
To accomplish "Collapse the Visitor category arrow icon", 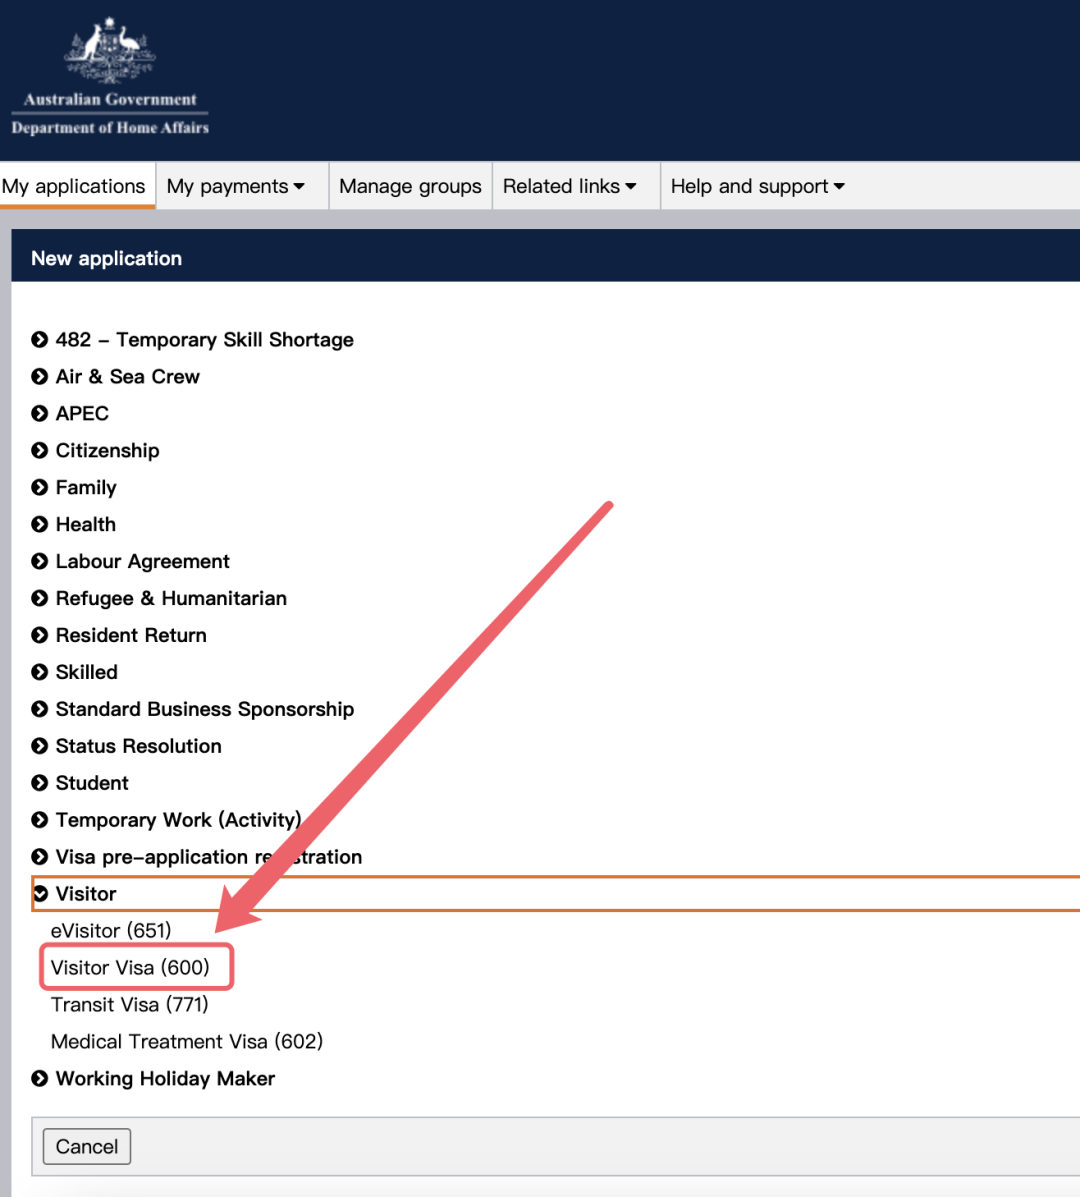I will (x=41, y=893).
